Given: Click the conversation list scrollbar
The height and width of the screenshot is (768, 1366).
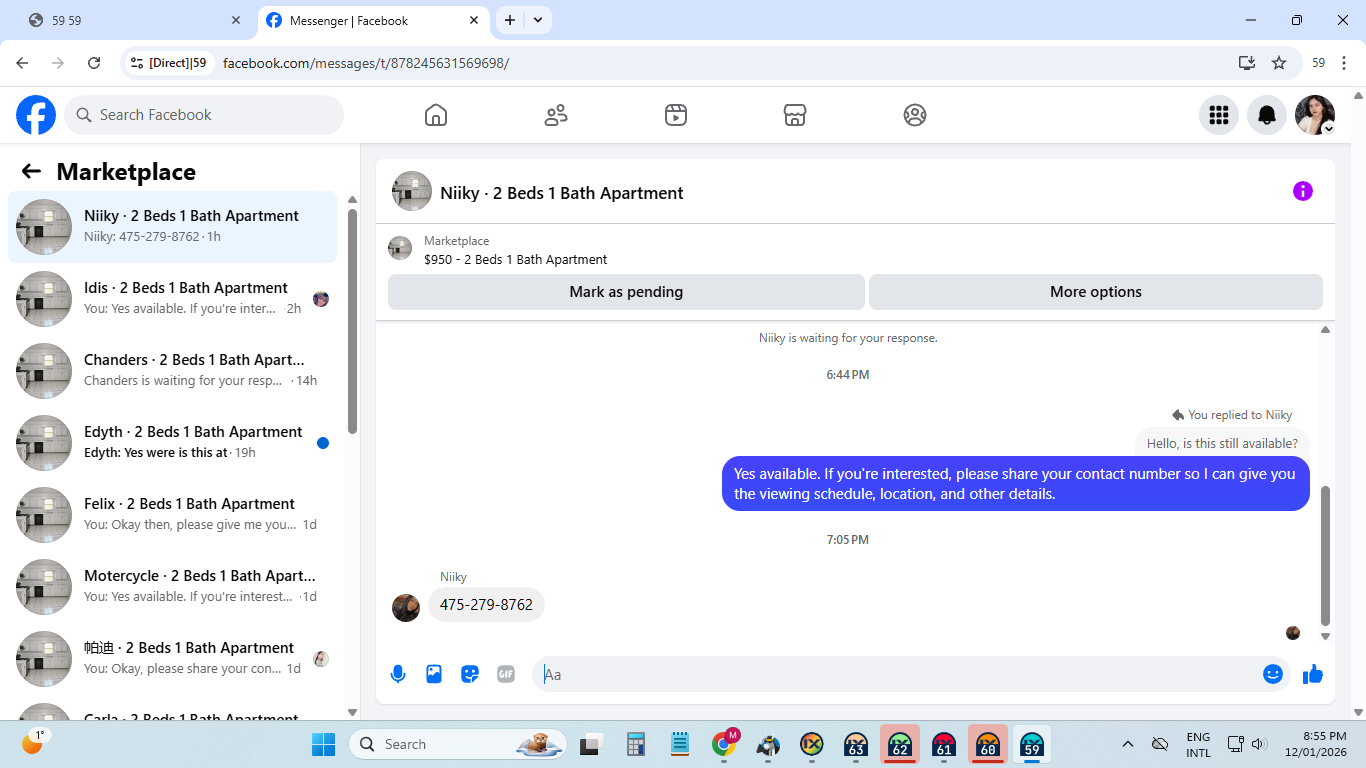Looking at the screenshot, I should 352,320.
